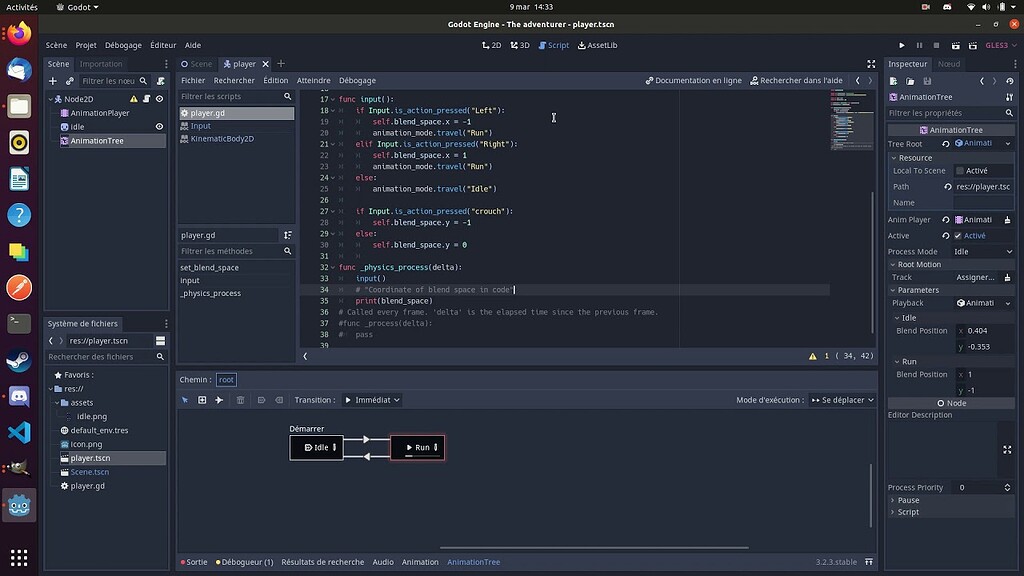Open the Débogage menu
The image size is (1024, 576).
(122, 45)
